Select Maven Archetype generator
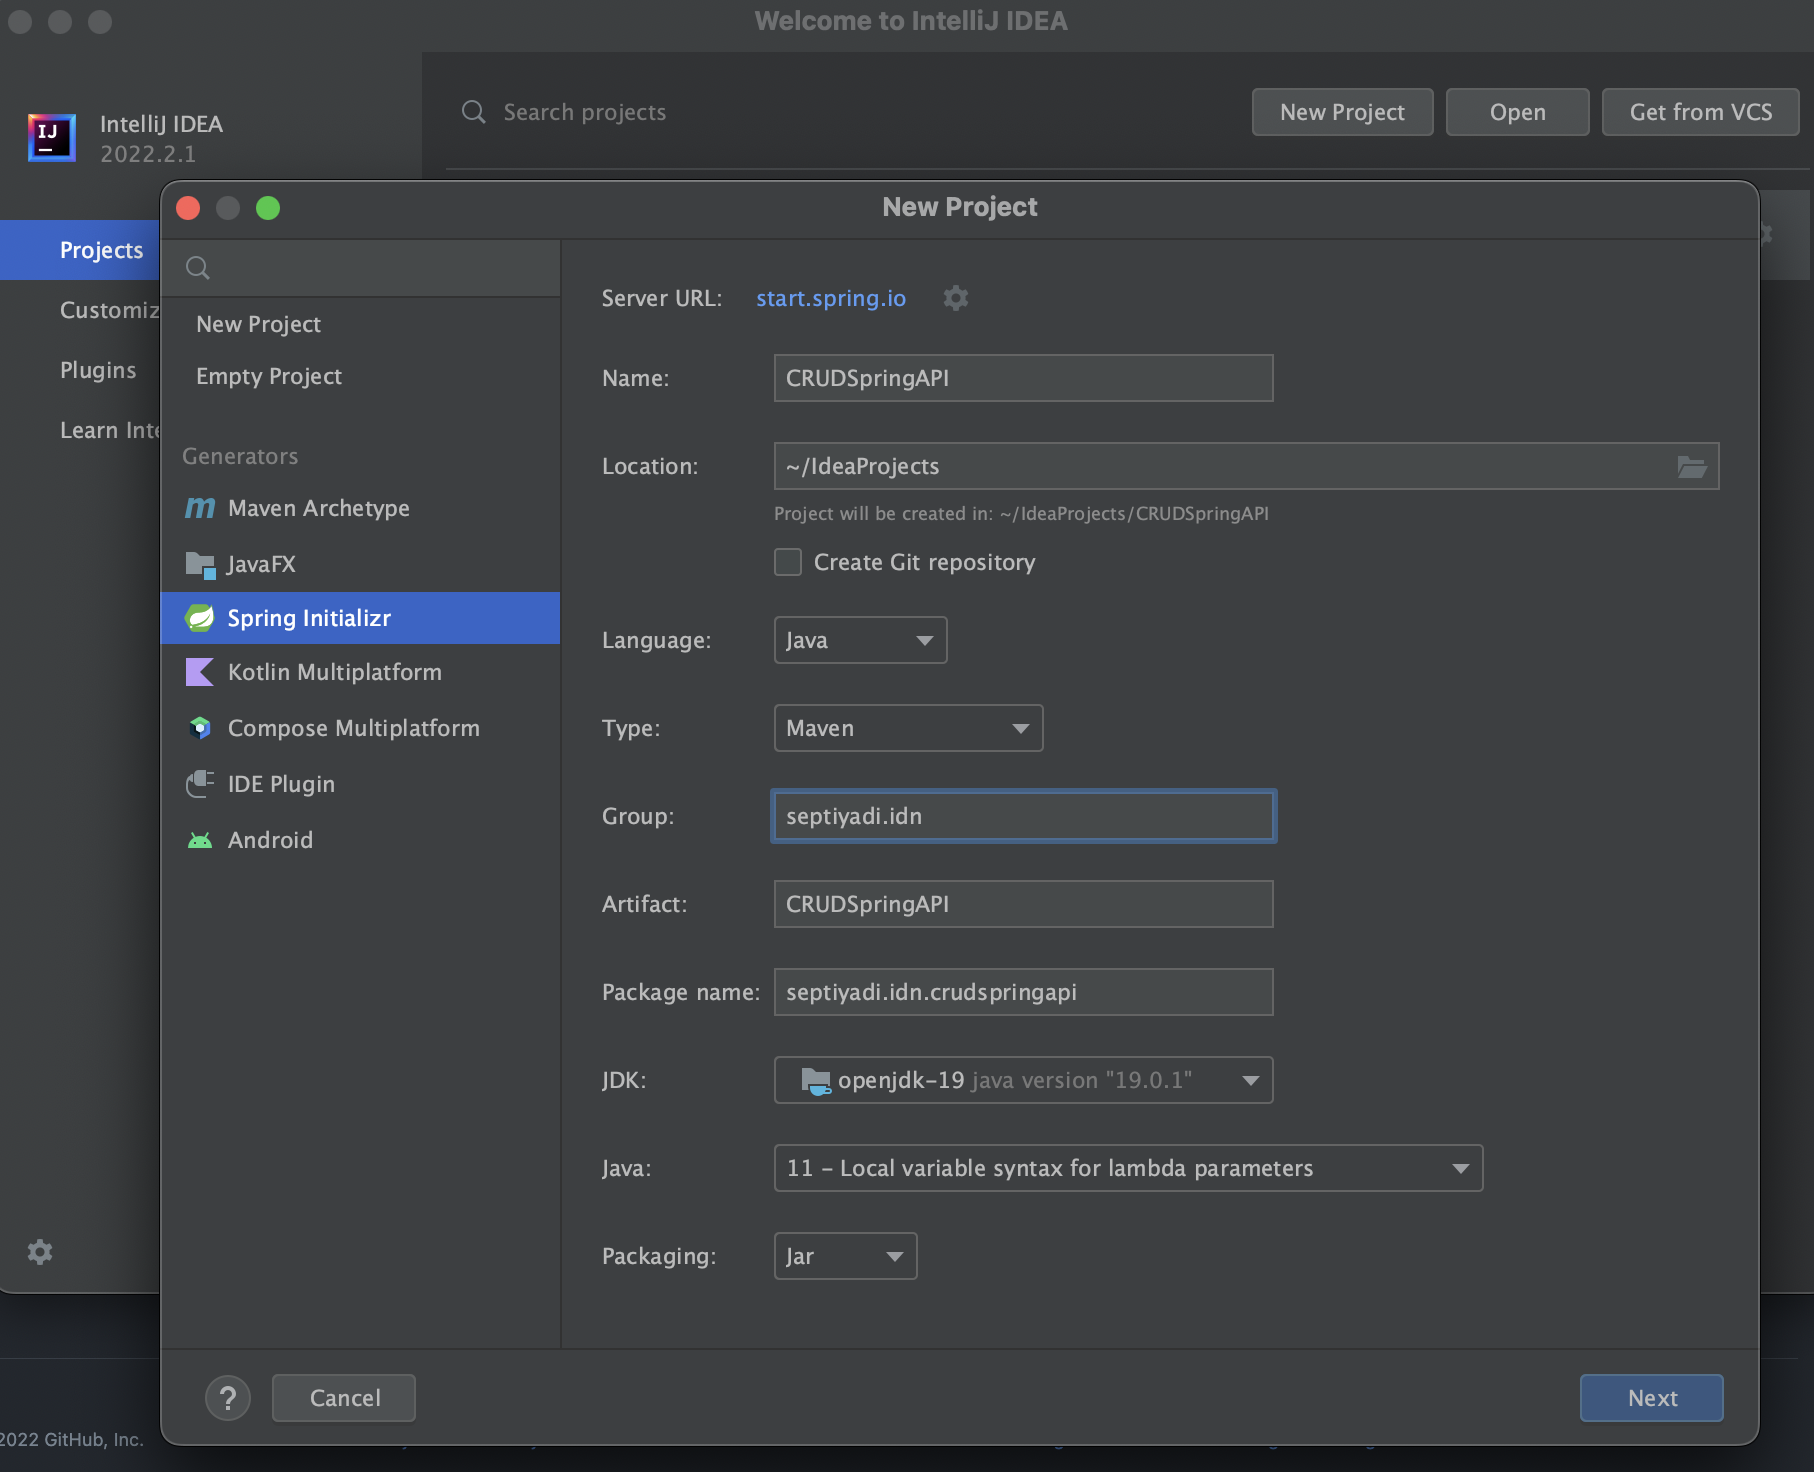1814x1472 pixels. [360, 508]
